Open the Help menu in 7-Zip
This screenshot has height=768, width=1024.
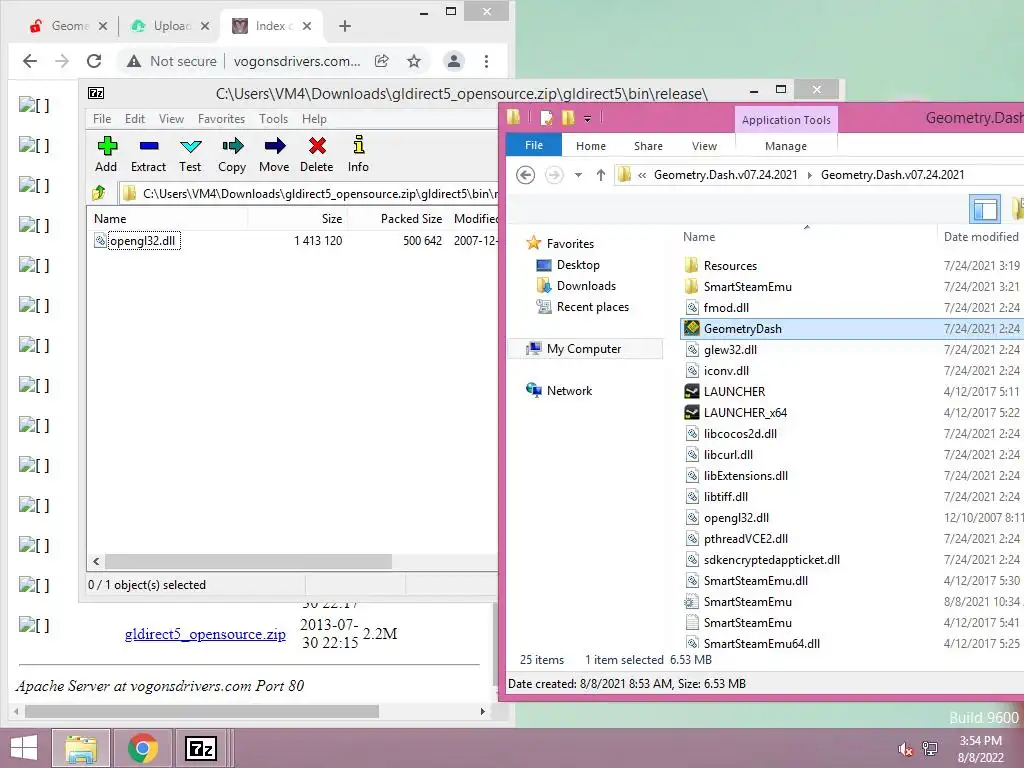point(314,119)
